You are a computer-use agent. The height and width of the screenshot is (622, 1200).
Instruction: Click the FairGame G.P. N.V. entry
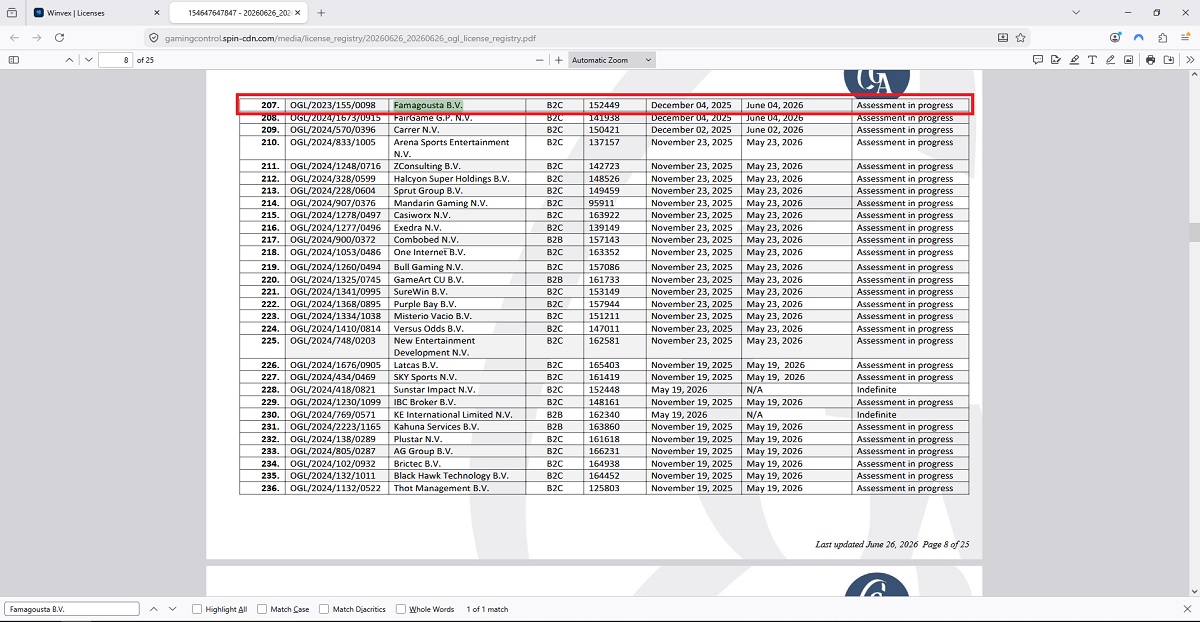coord(433,118)
